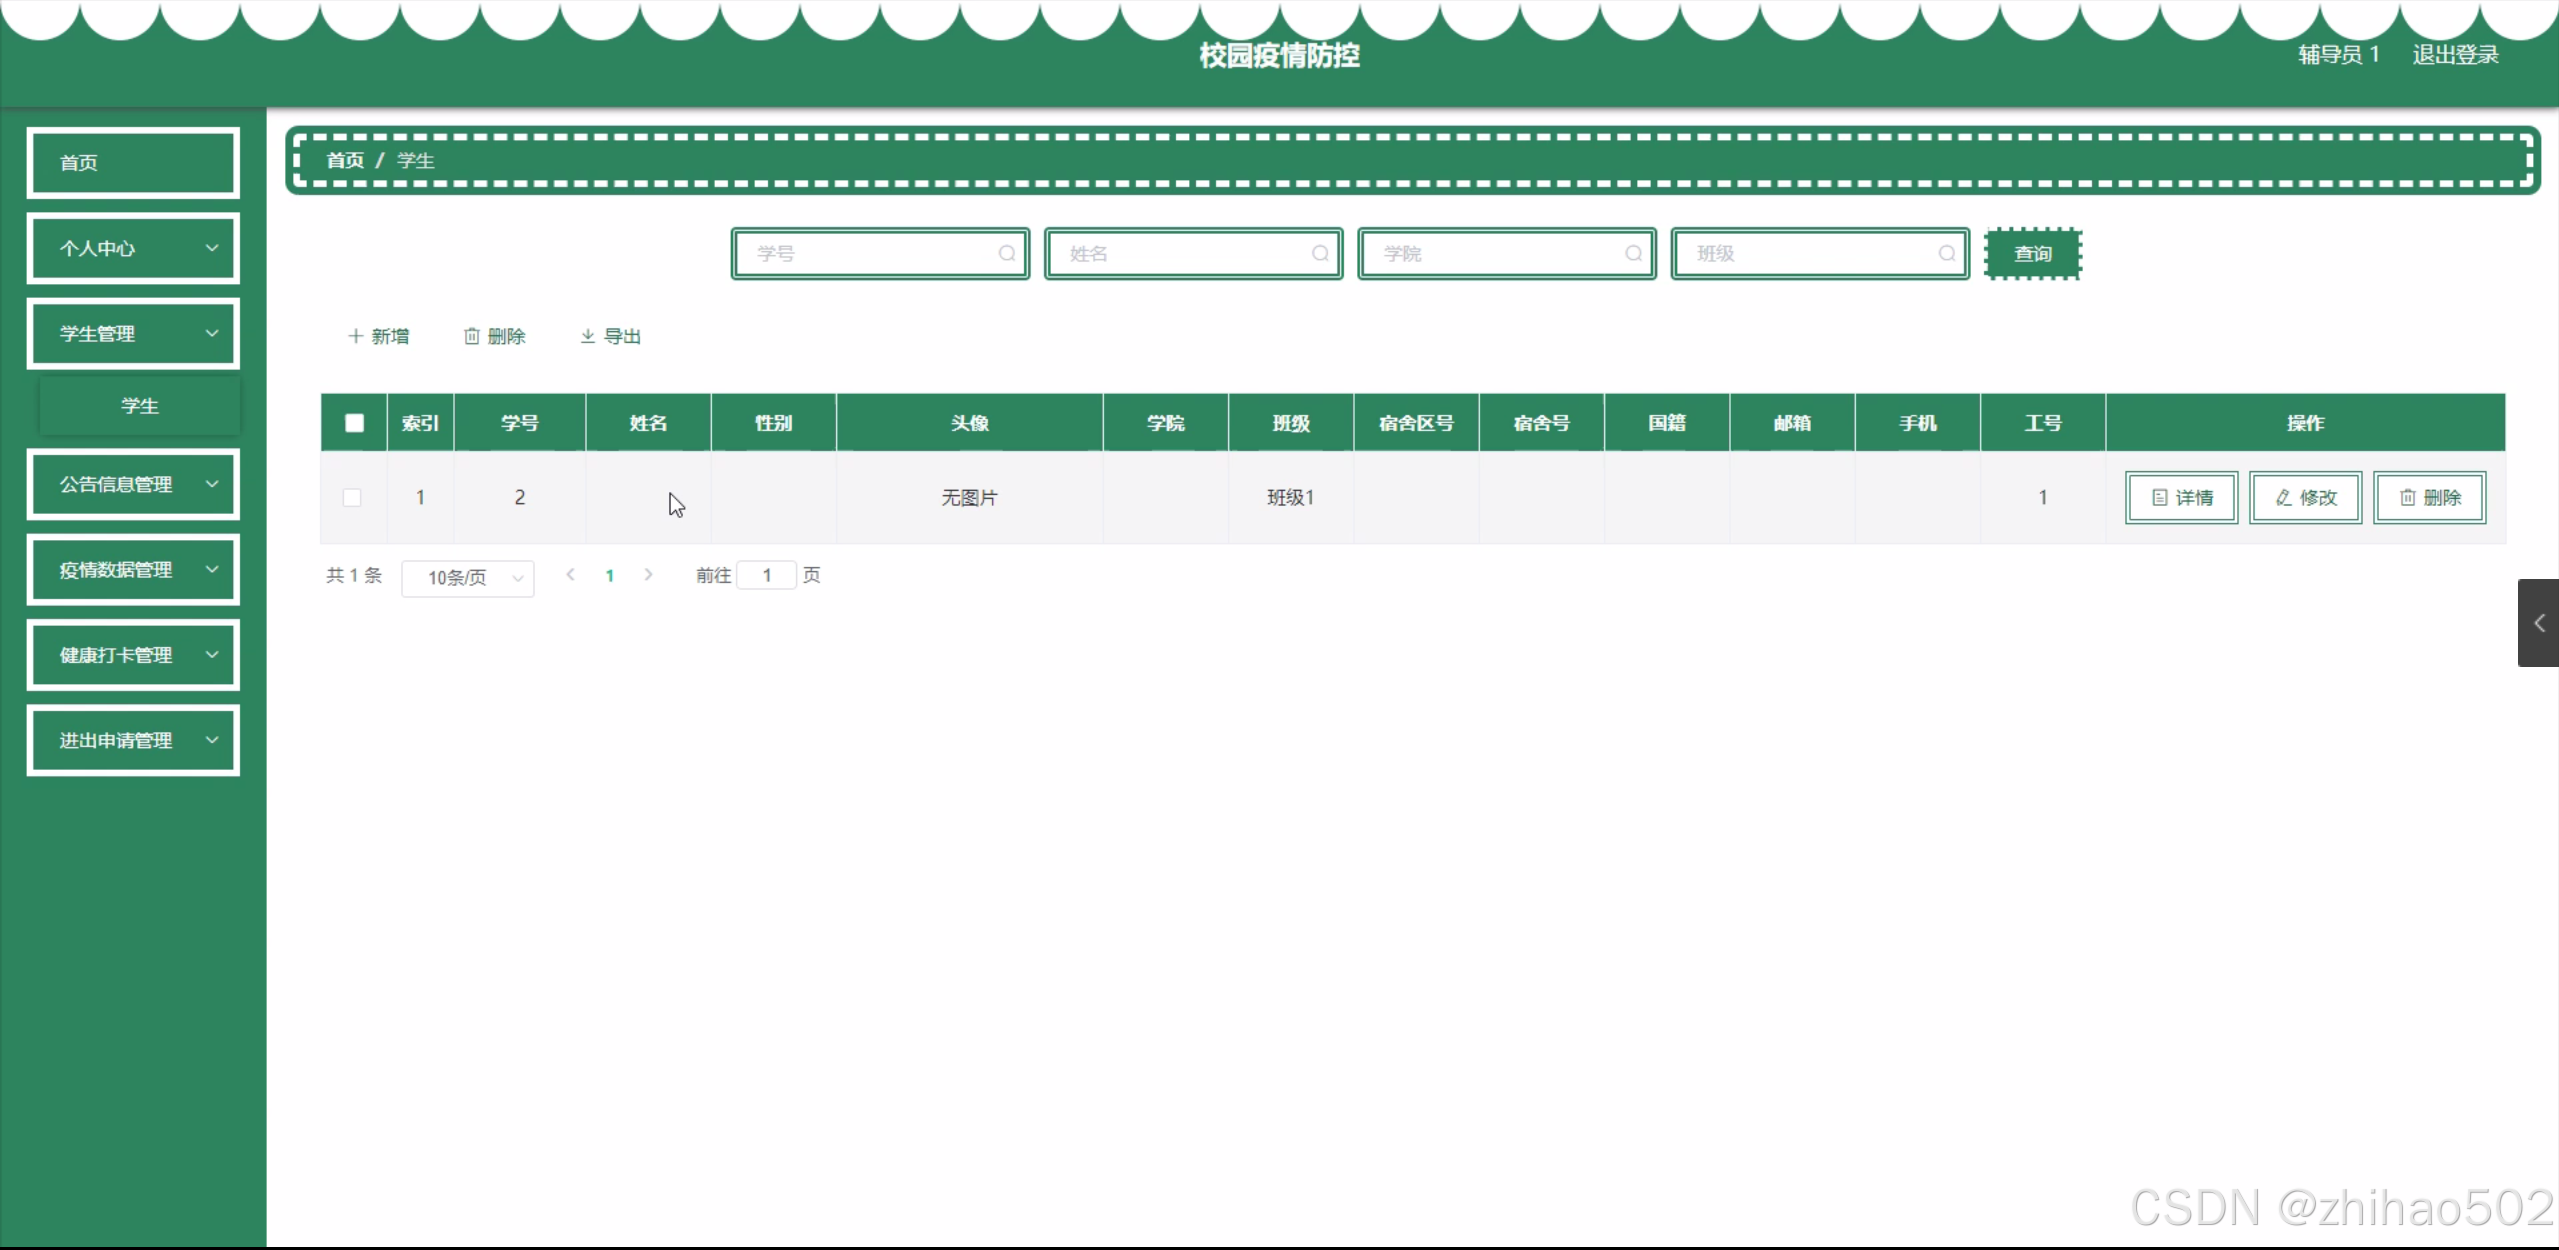Image resolution: width=2559 pixels, height=1250 pixels.
Task: Click the 前往 page number input field
Action: coord(766,575)
